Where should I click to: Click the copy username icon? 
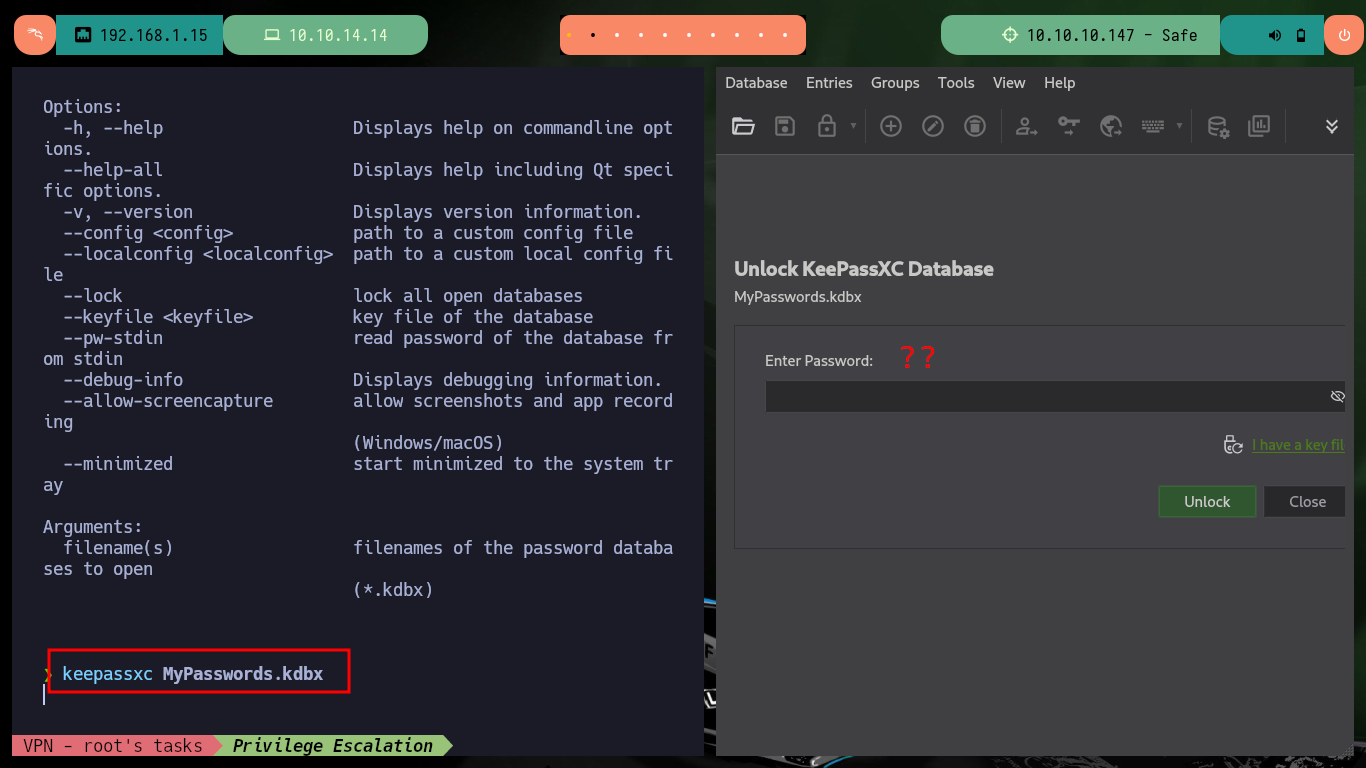point(1027,126)
